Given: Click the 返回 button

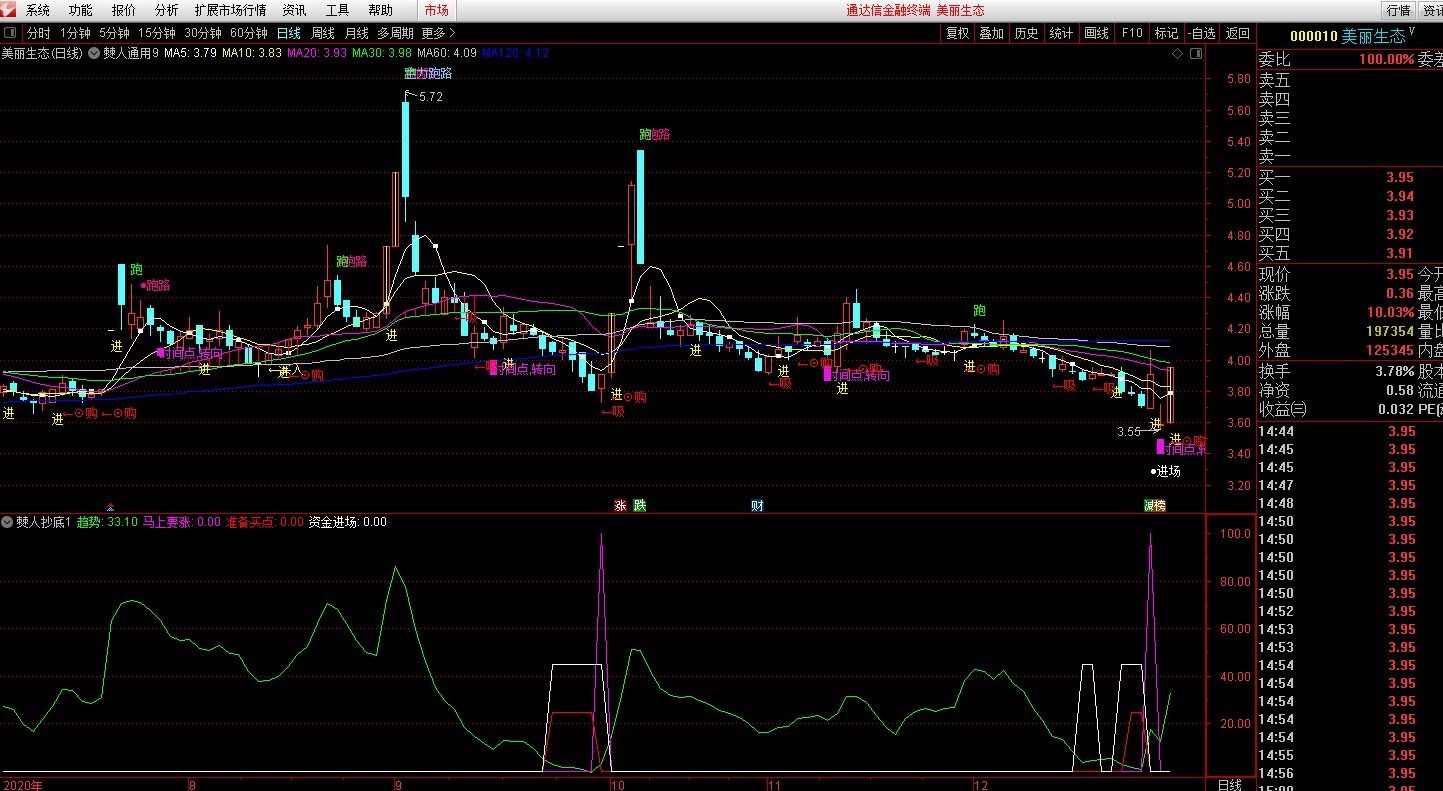Looking at the screenshot, I should 1238,33.
